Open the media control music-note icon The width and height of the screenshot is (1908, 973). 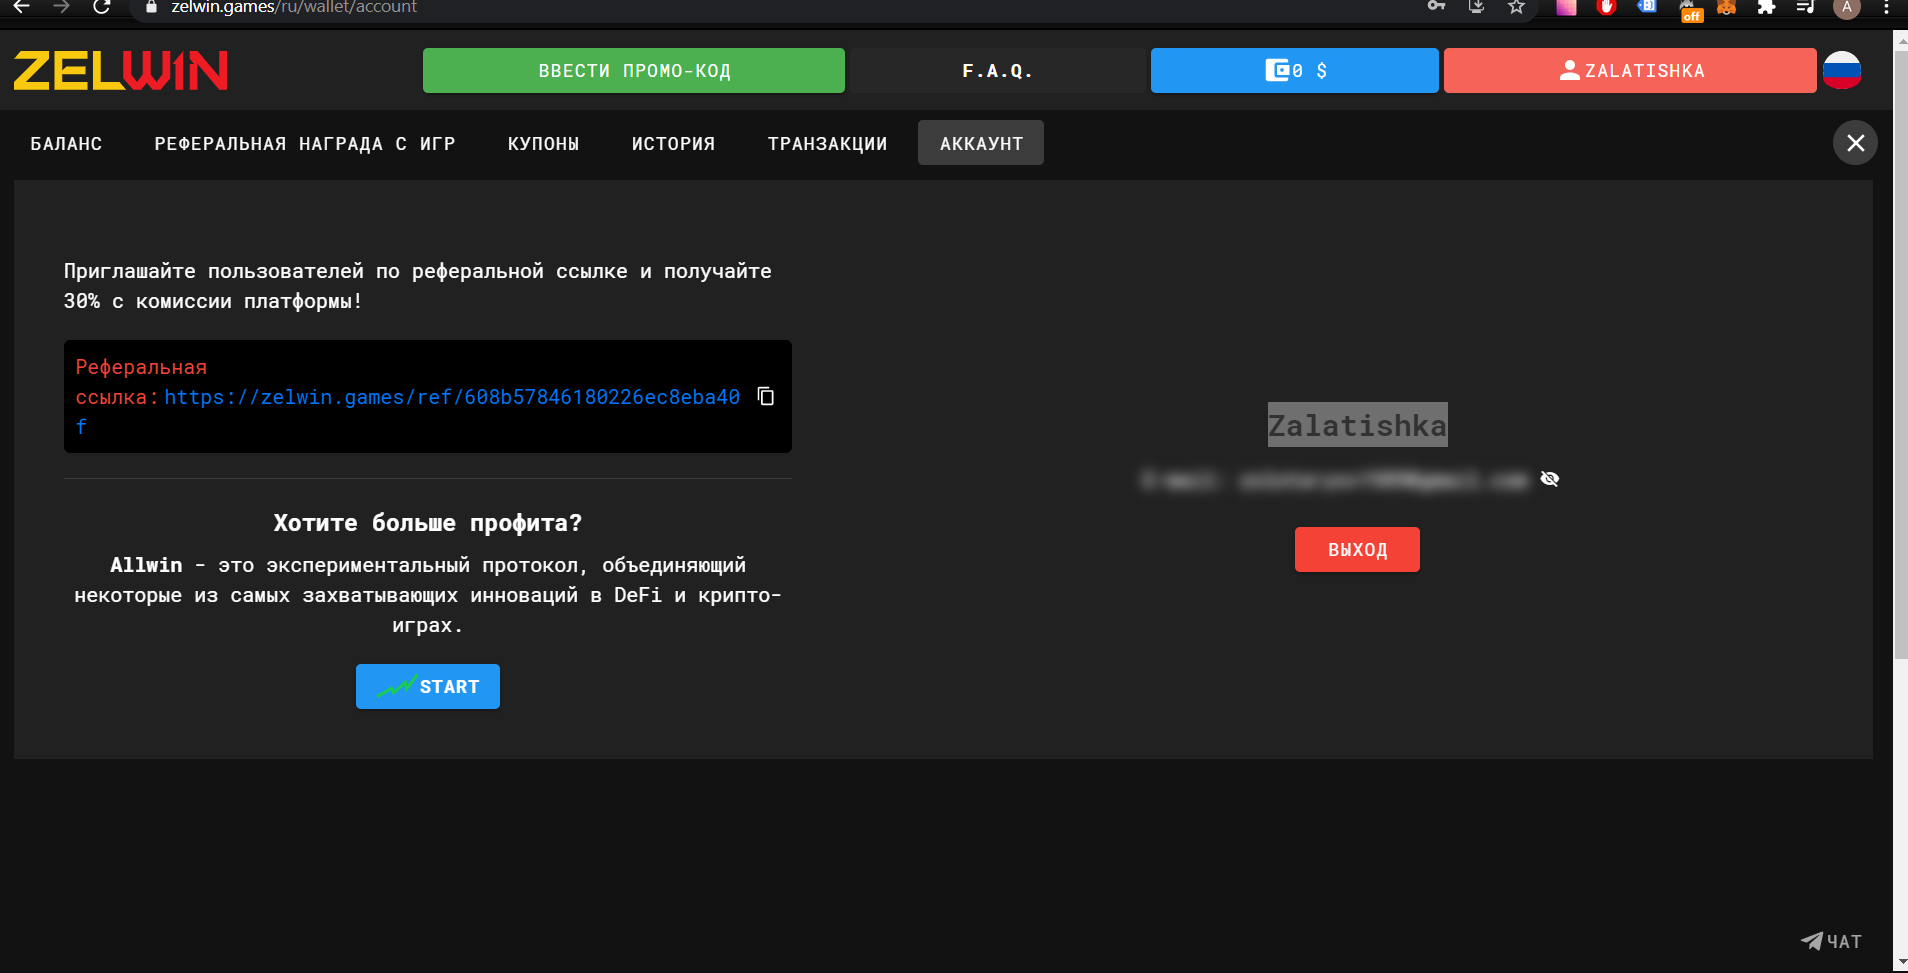point(1806,7)
